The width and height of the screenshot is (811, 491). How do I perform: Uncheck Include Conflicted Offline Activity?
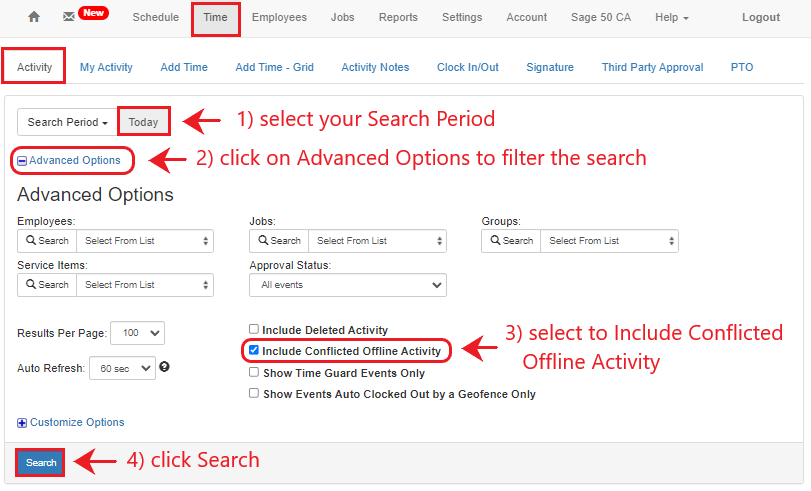pos(254,350)
